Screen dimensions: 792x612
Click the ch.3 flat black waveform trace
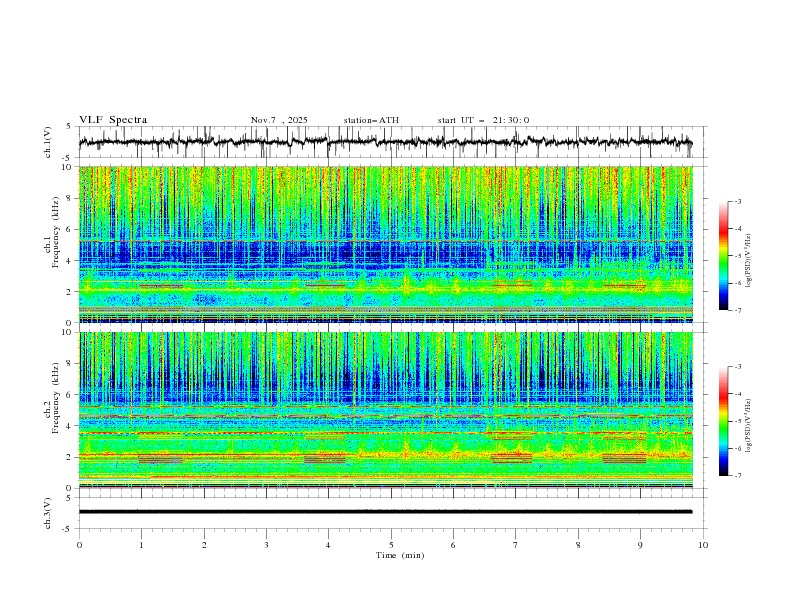(385, 512)
